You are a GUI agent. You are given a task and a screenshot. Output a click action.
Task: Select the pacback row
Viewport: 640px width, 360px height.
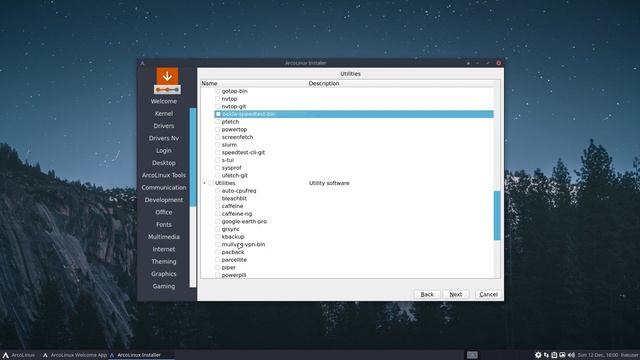coord(353,252)
